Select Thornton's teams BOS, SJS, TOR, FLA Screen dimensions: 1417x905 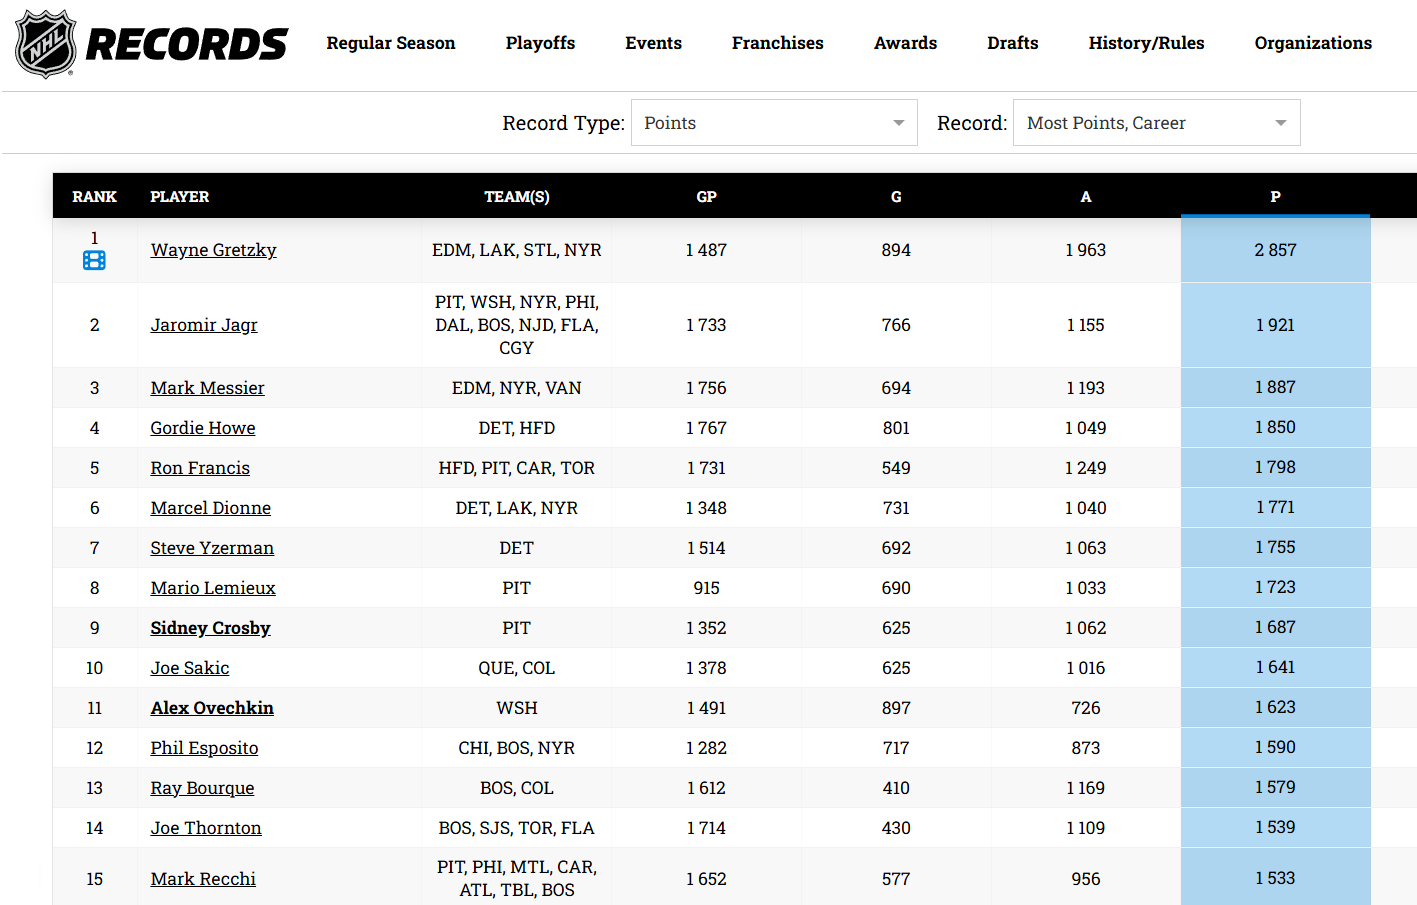[517, 828]
